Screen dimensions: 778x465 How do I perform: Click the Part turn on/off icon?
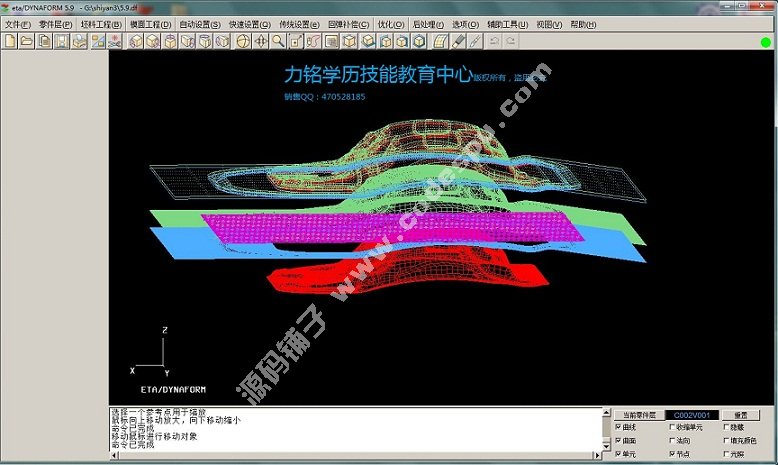pyautogui.click(x=98, y=41)
